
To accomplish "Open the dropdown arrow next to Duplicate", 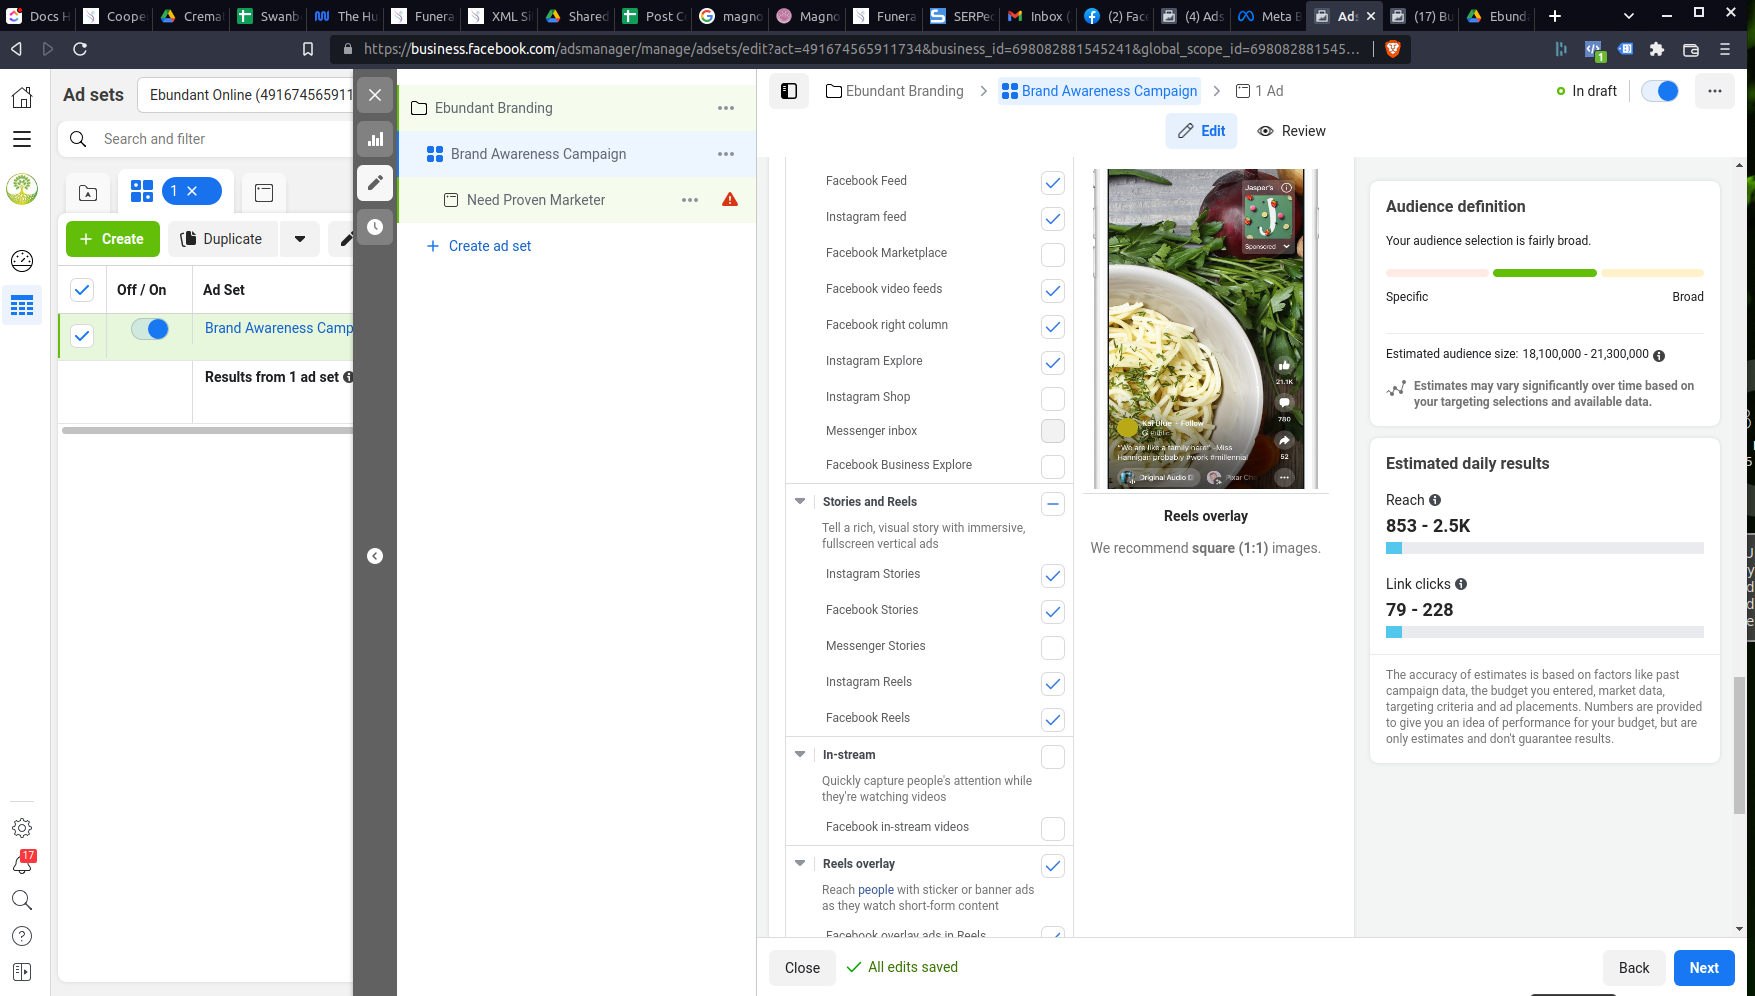I will coord(300,239).
